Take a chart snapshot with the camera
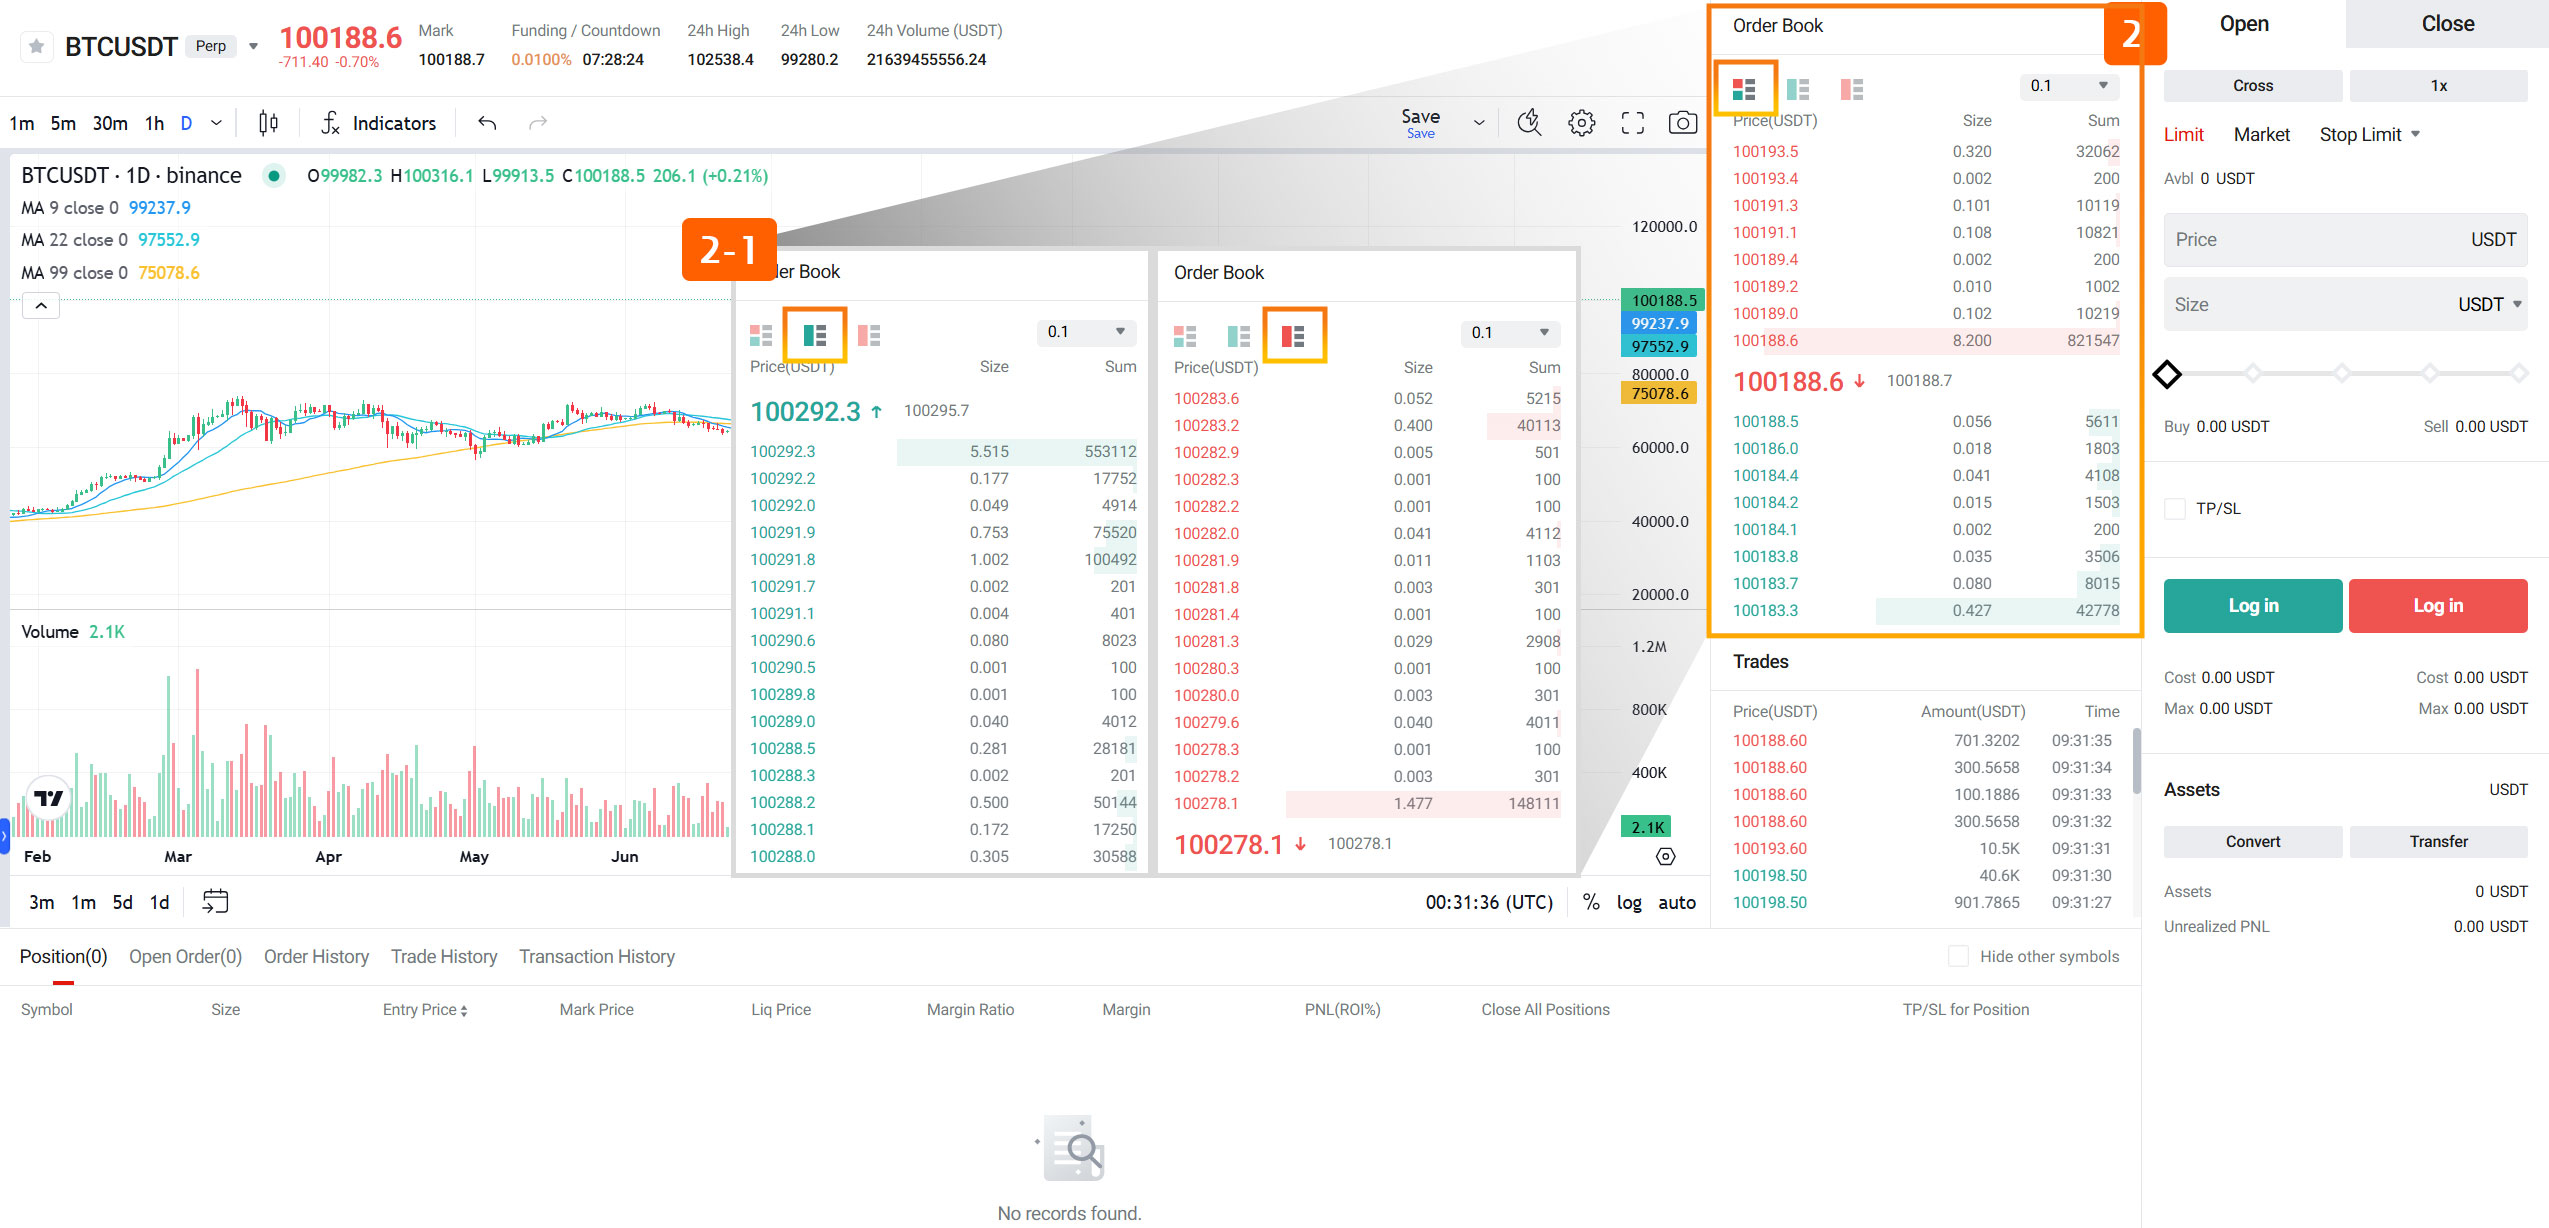Image resolution: width=2549 pixels, height=1228 pixels. click(x=1683, y=123)
